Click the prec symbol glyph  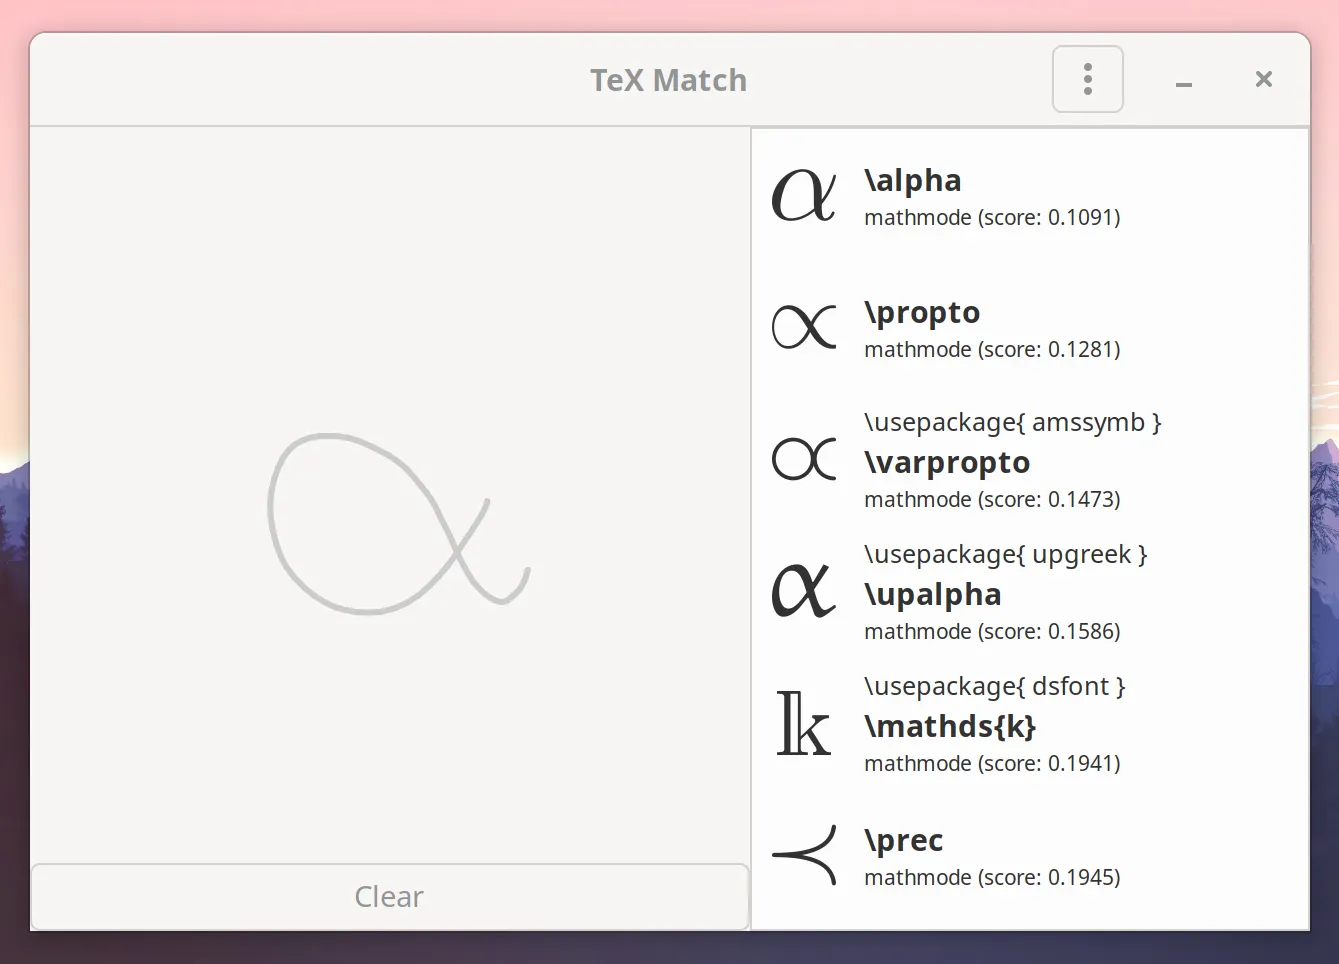[x=804, y=855]
